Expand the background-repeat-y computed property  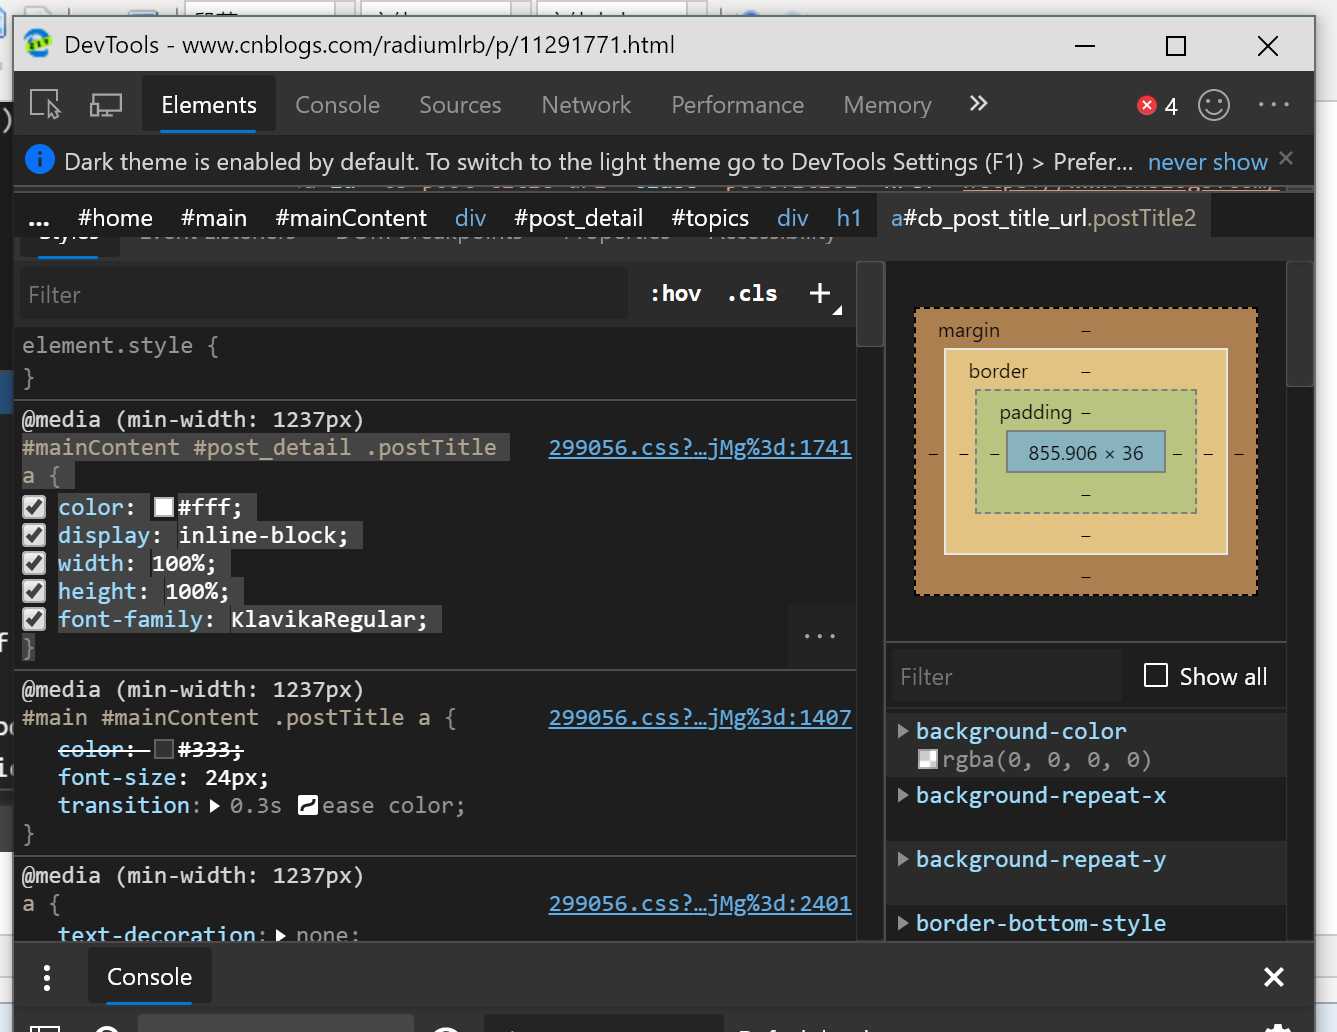tap(903, 859)
